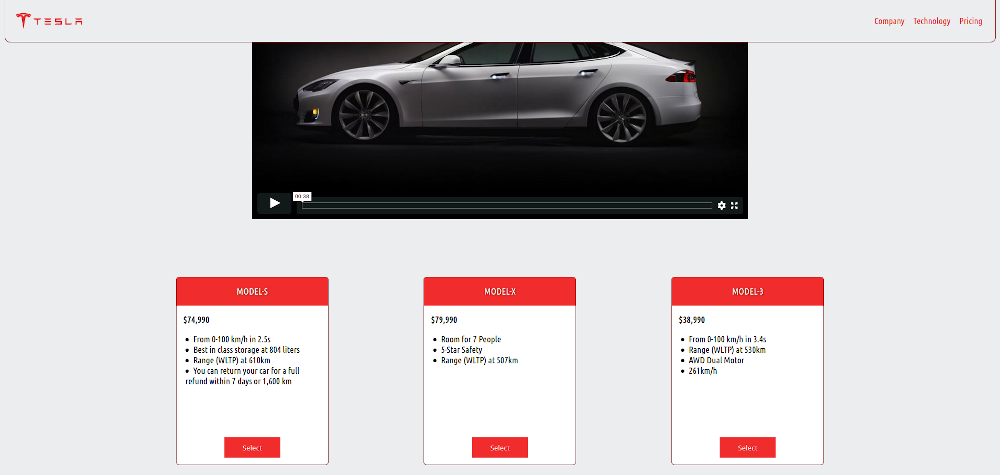Click the MODEL-S card header

[253, 291]
